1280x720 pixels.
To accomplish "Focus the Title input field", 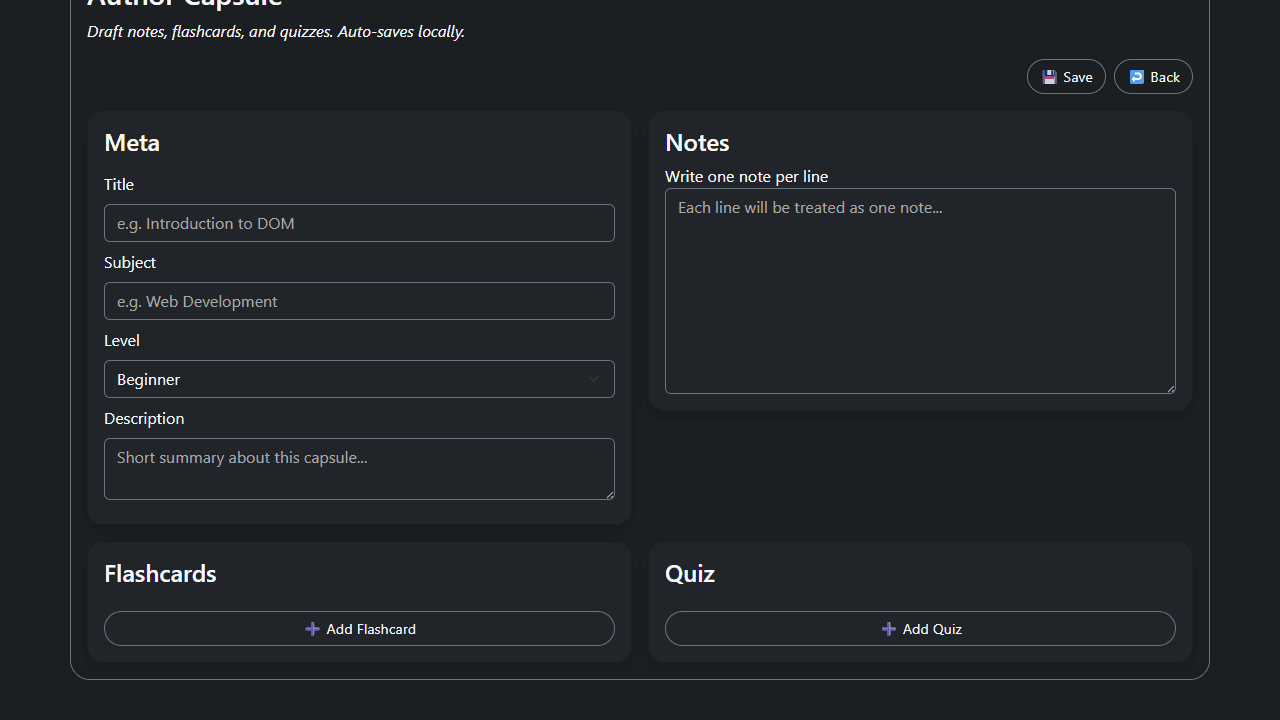I will 359,223.
